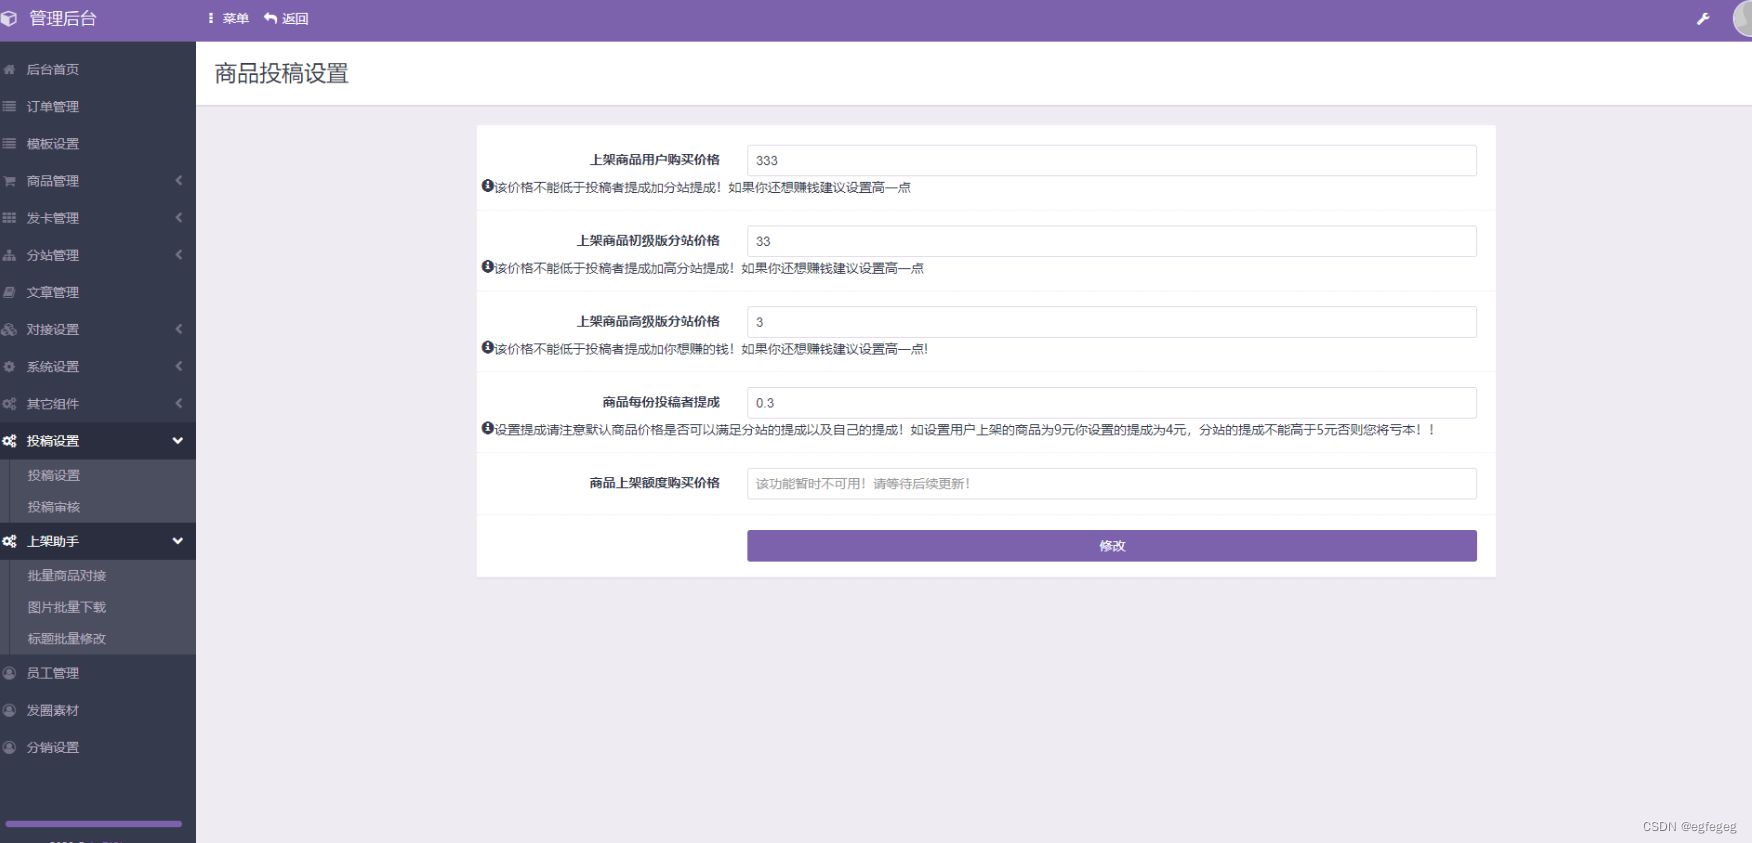Image resolution: width=1752 pixels, height=843 pixels.
Task: Expand the 分站管理 chevron
Action: coord(179,255)
